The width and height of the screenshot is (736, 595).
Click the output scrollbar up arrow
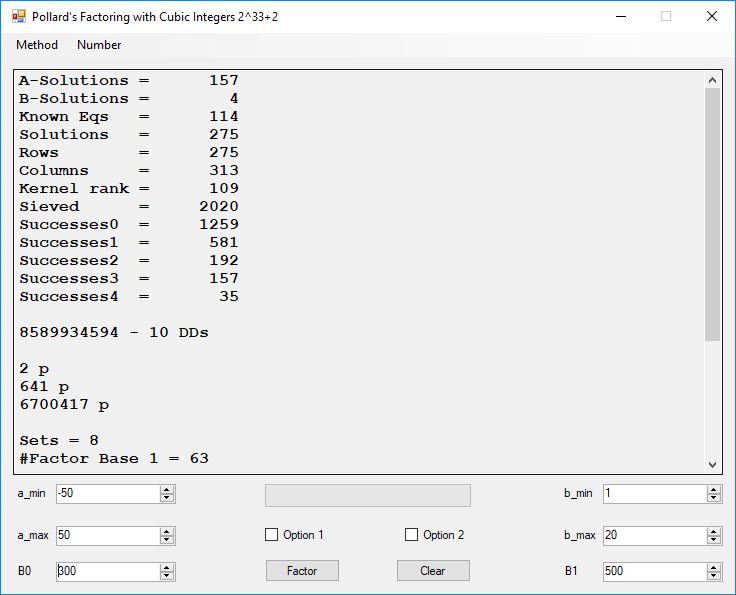[x=712, y=80]
